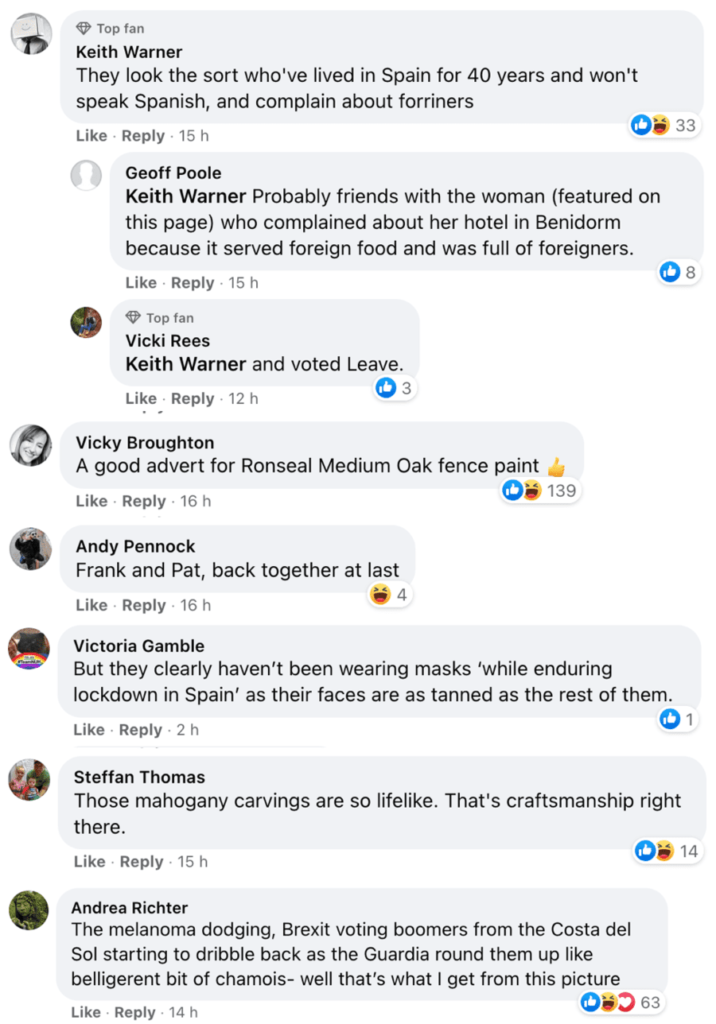Like Steffan Thomas's mahogany carvings comment
This screenshot has height=1024, width=716.
tap(90, 861)
